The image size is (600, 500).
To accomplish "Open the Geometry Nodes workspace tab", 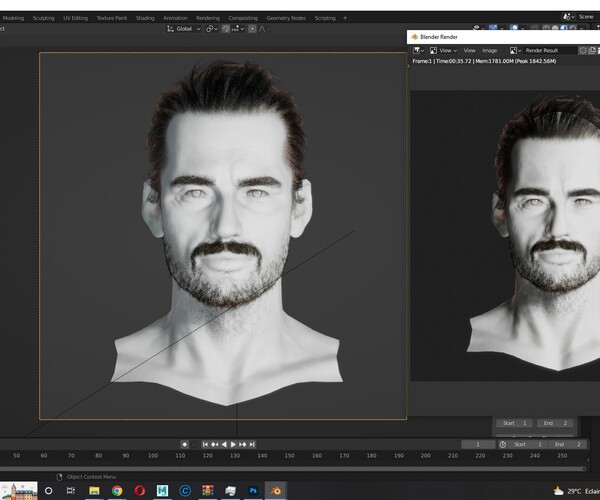I will pyautogui.click(x=286, y=18).
